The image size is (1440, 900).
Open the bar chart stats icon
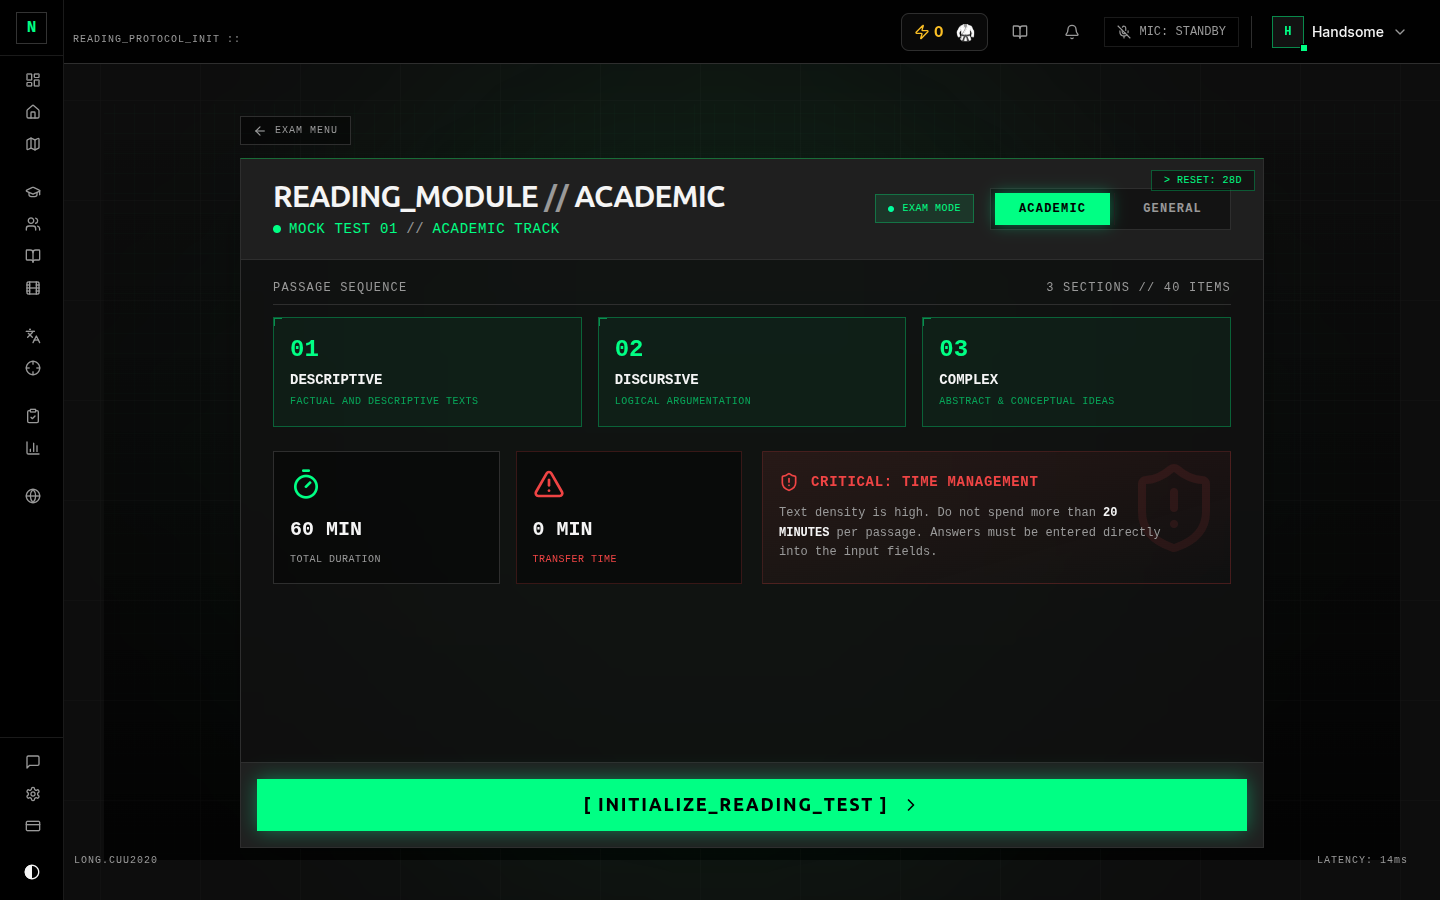pyautogui.click(x=33, y=448)
